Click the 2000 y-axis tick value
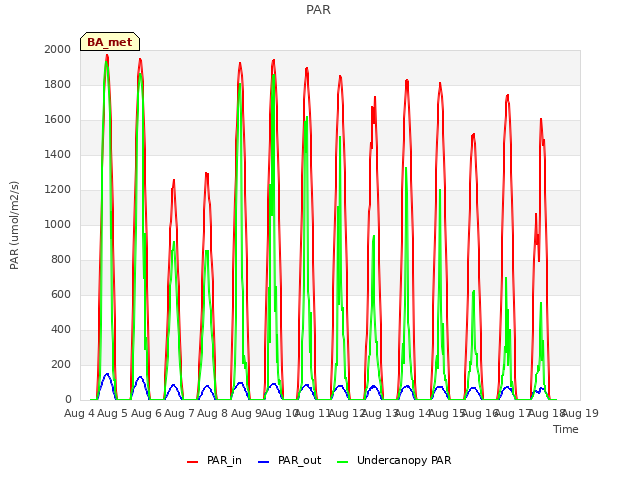The image size is (640, 480). (x=58, y=49)
